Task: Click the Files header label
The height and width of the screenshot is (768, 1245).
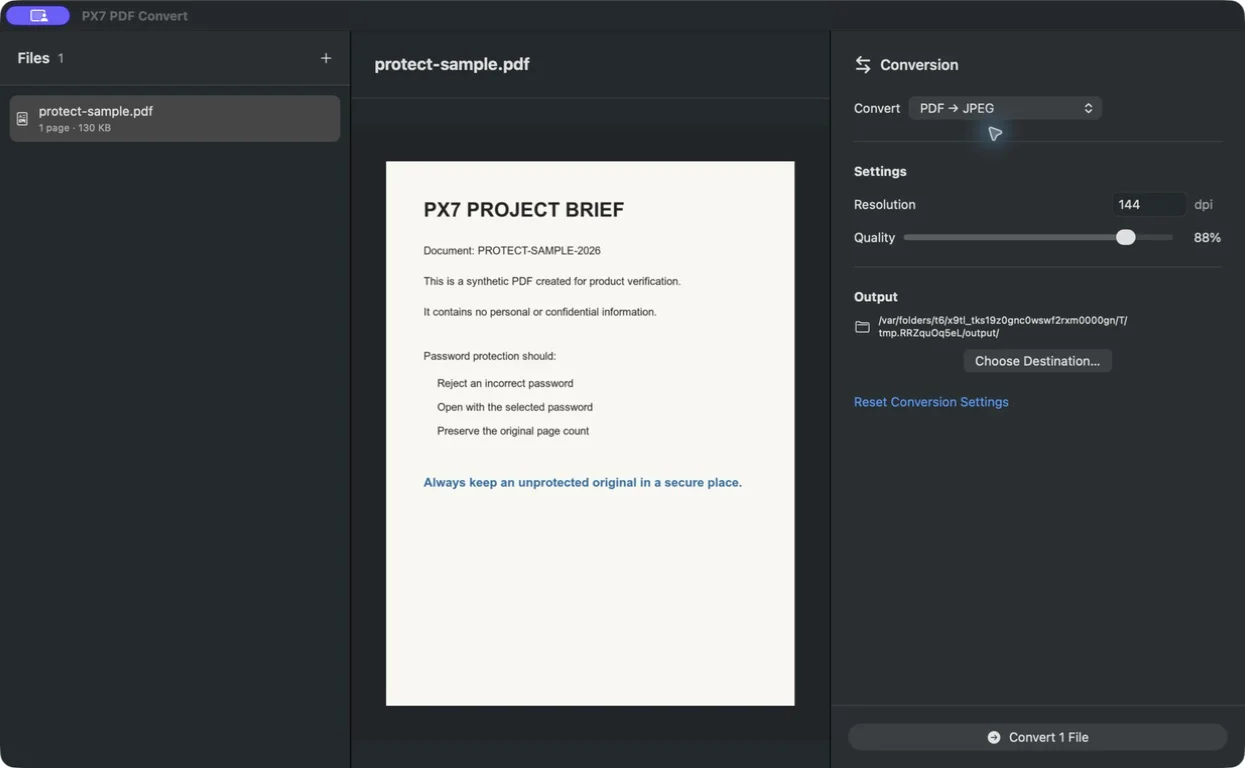Action: point(33,58)
